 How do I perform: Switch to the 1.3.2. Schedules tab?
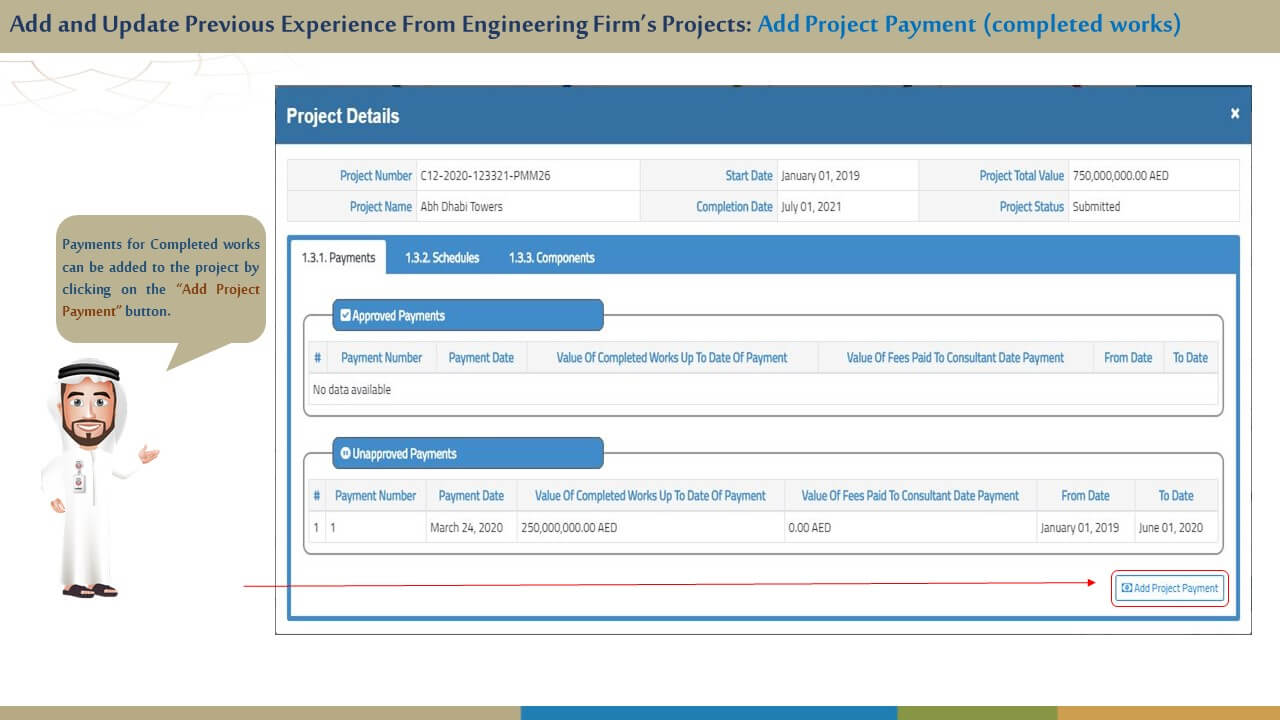click(x=442, y=258)
